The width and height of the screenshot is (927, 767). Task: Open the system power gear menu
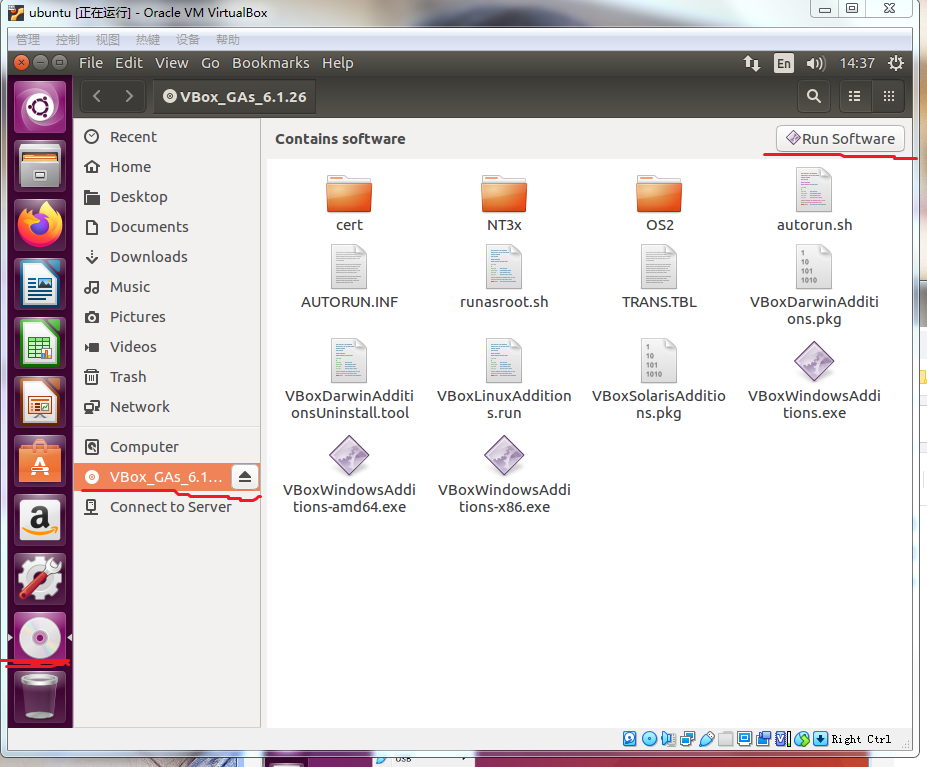(x=896, y=63)
